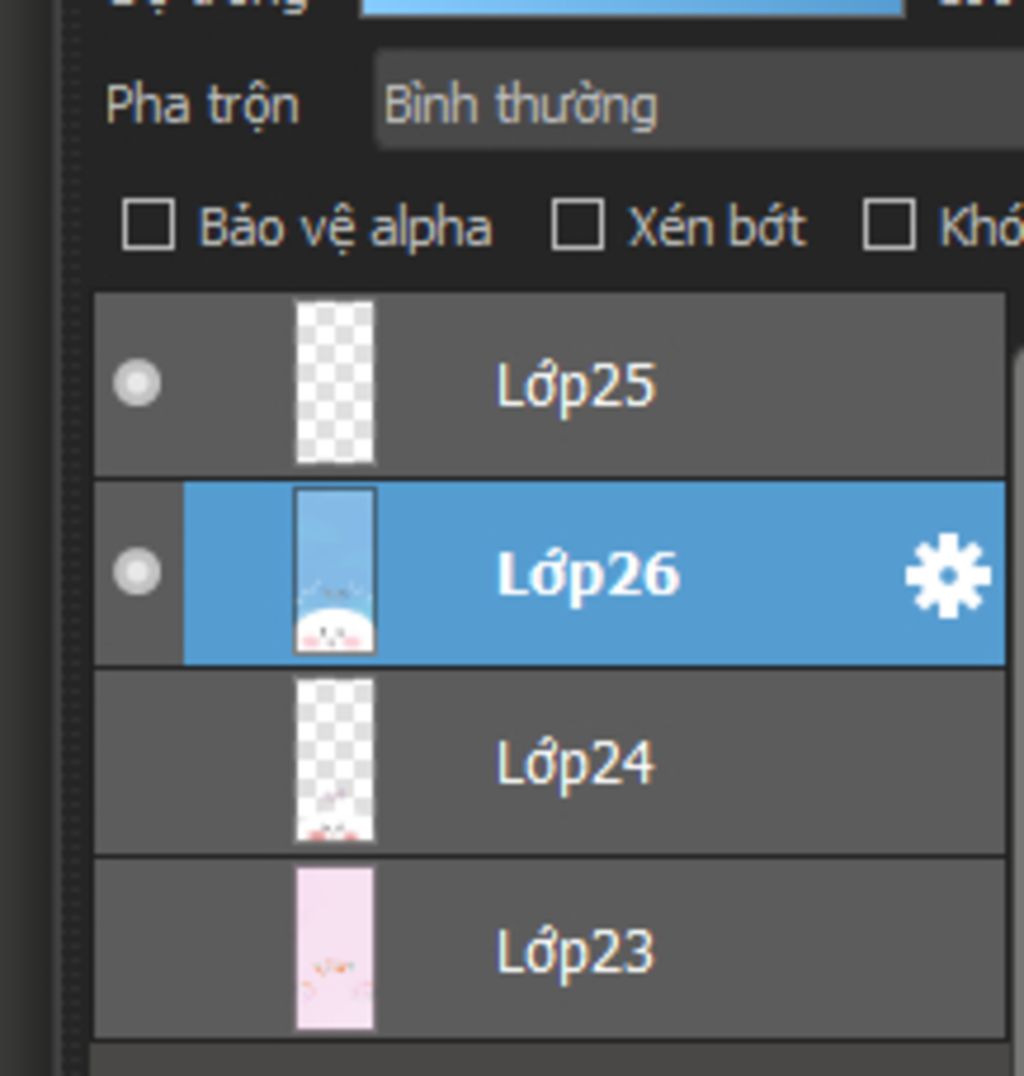
Task: Hide the Lớp26 layer via its dot
Action: [137, 572]
